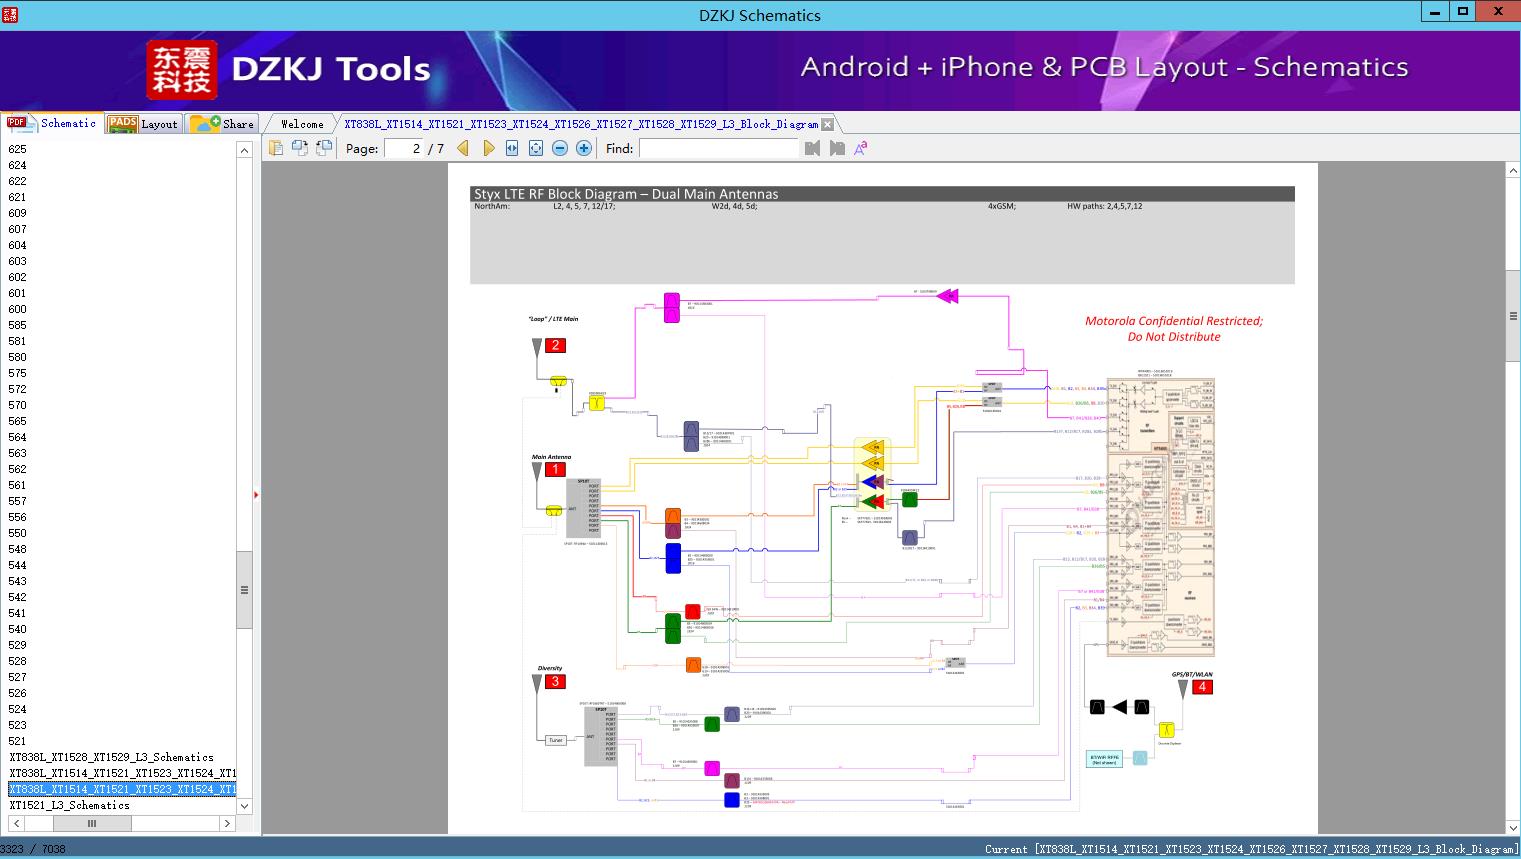Select the highlighted XT838L_XT1514 block diagram entry
The image size is (1521, 859).
(x=122, y=789)
